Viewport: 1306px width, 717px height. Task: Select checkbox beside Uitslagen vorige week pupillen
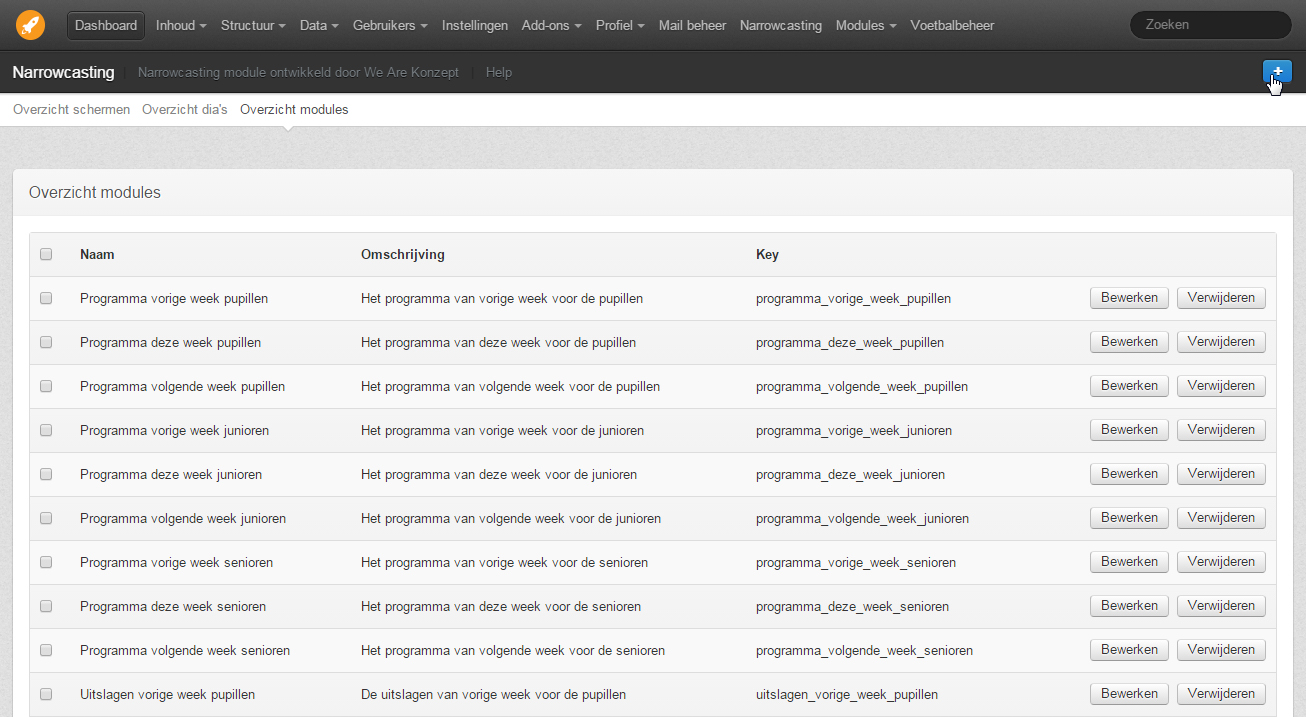pos(46,694)
